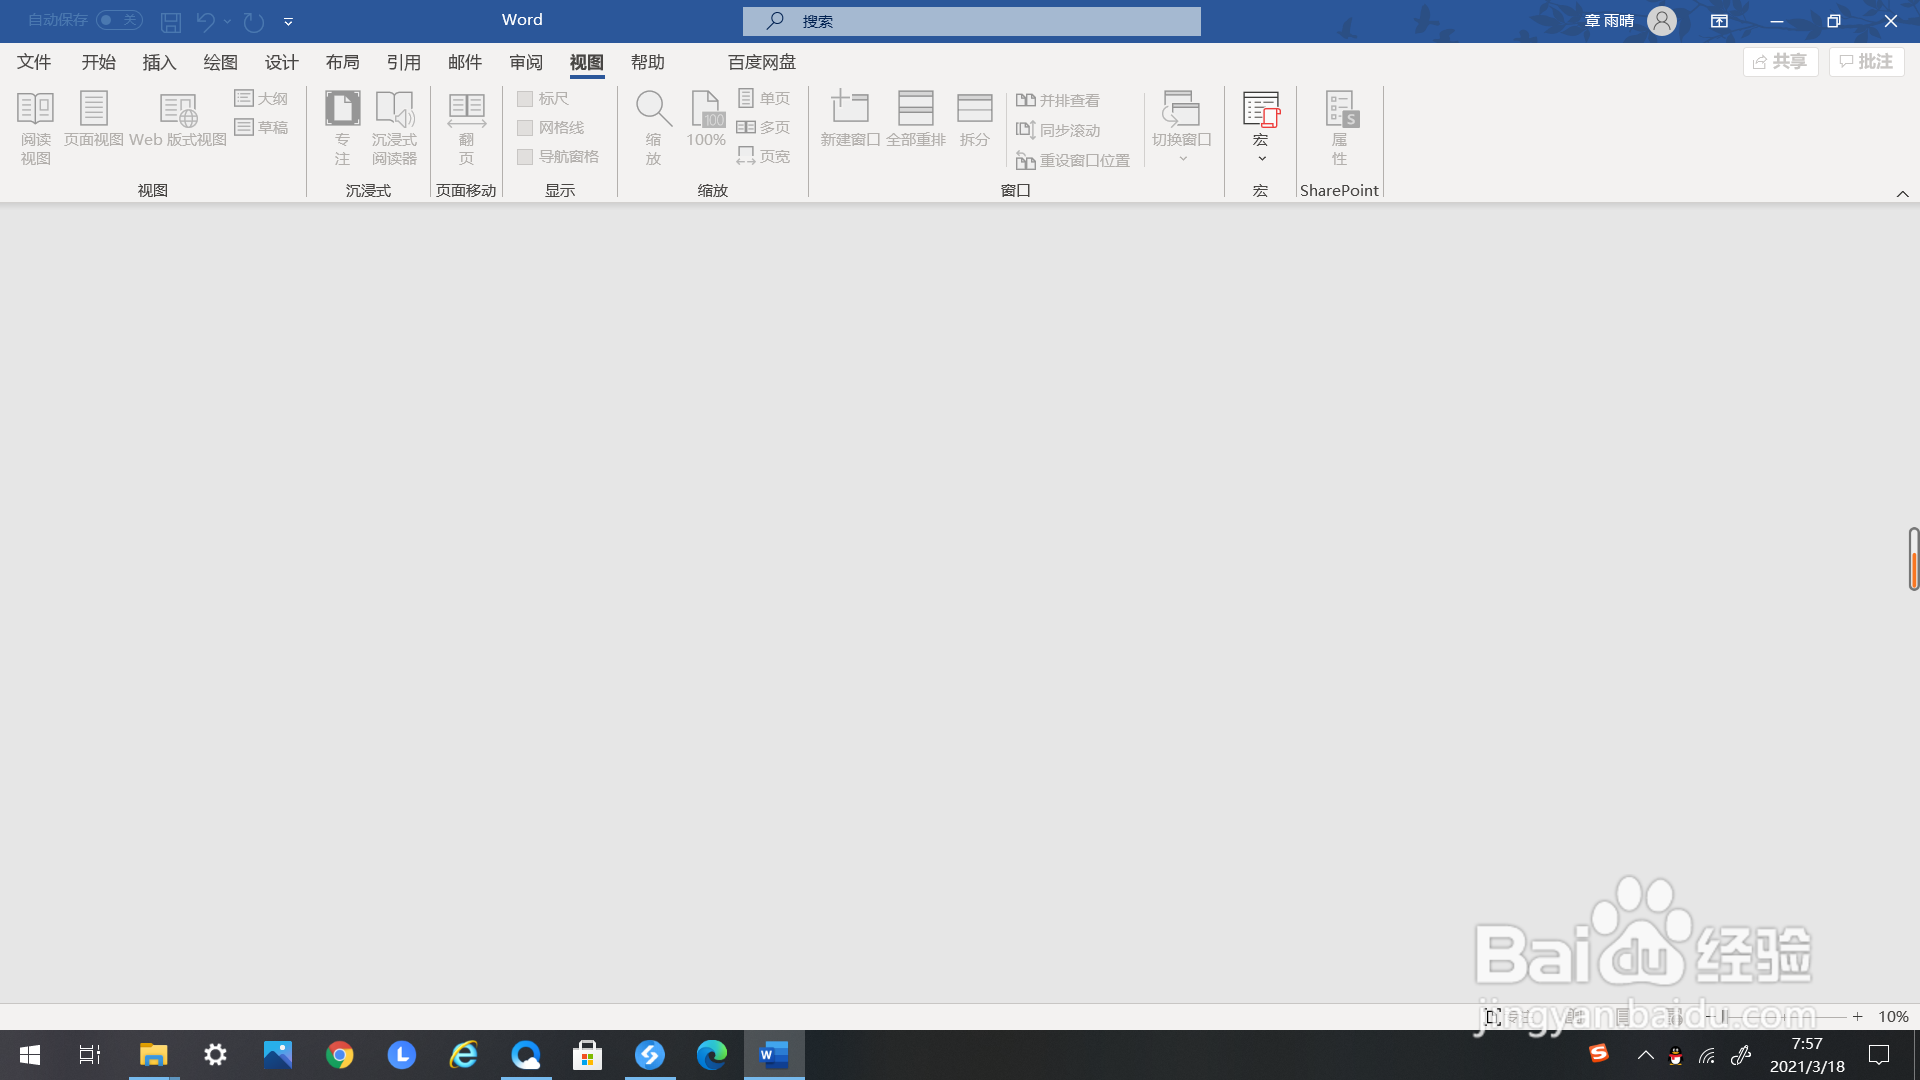This screenshot has height=1080, width=1920.
Task: Expand the Macros dropdown arrow
Action: 1261,158
